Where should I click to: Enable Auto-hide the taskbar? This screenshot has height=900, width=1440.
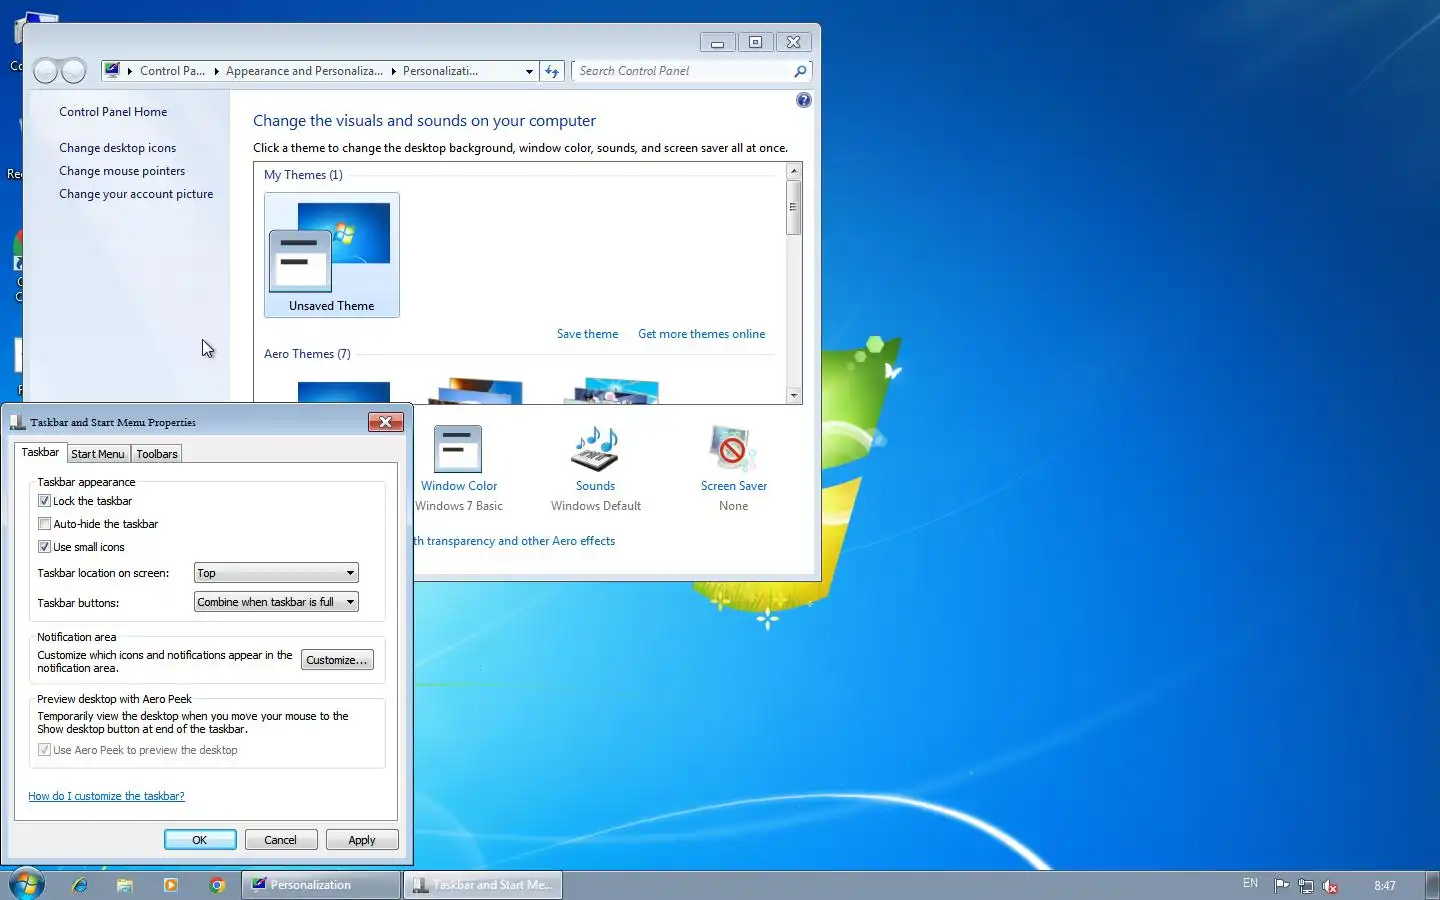[x=44, y=524]
